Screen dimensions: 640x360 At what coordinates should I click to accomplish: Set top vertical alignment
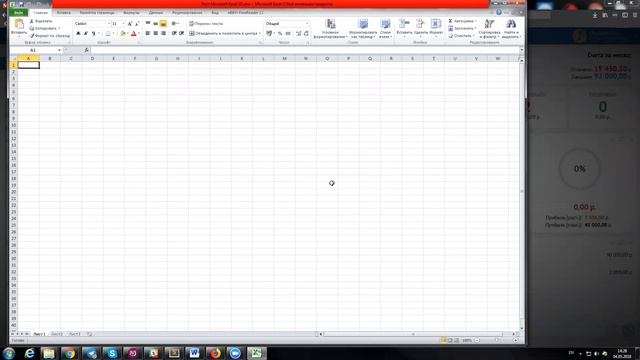point(148,24)
